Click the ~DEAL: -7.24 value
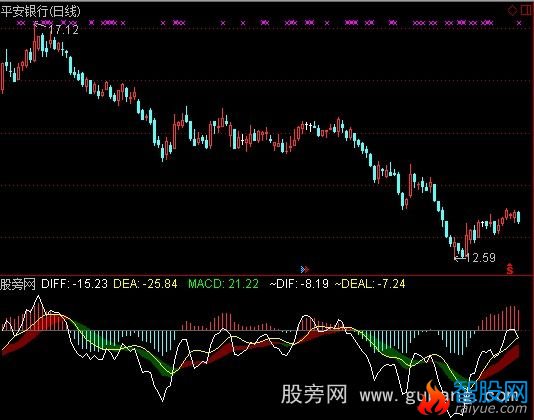Viewport: 534px width, 420px height. [370, 283]
